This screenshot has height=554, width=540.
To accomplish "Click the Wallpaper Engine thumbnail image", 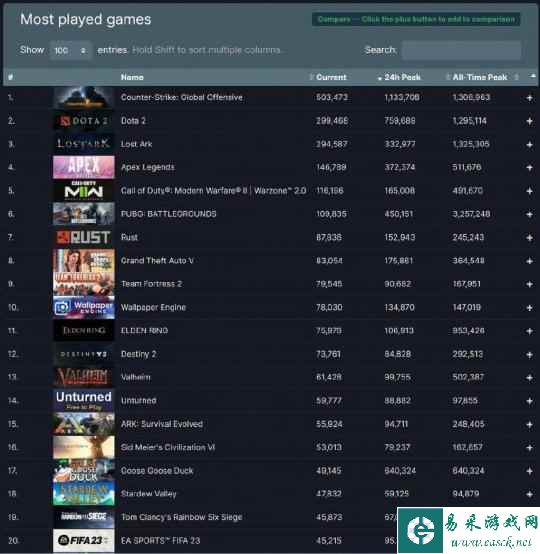I will point(84,307).
